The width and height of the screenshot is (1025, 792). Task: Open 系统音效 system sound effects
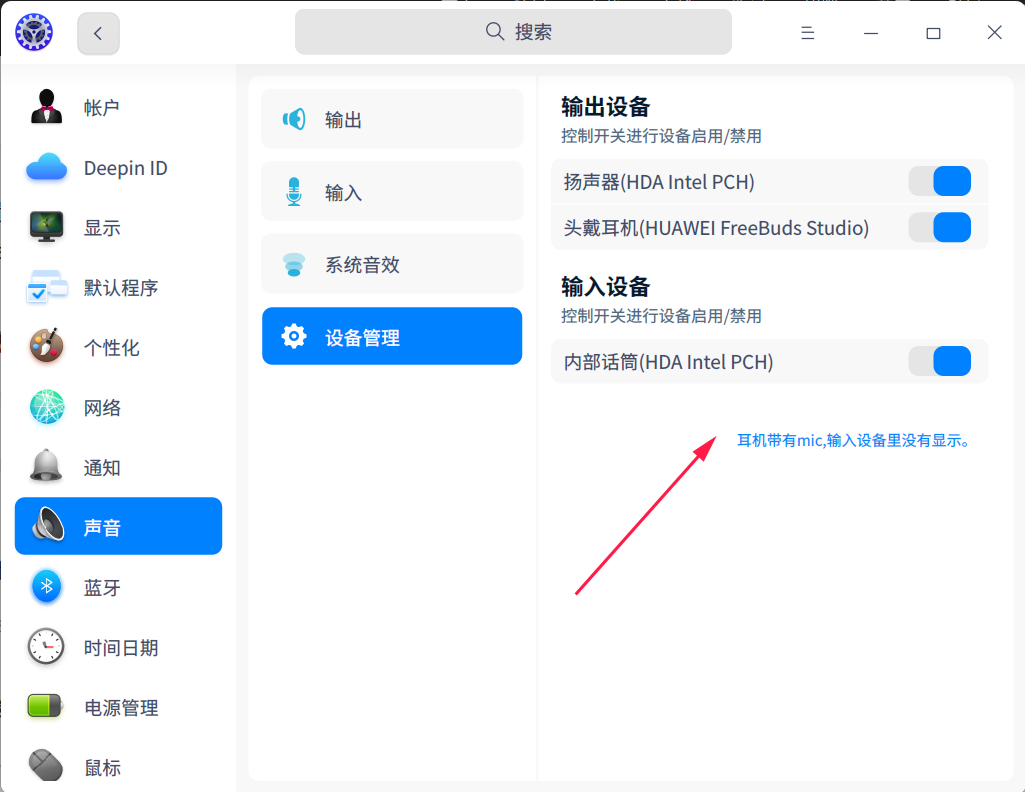293,263
